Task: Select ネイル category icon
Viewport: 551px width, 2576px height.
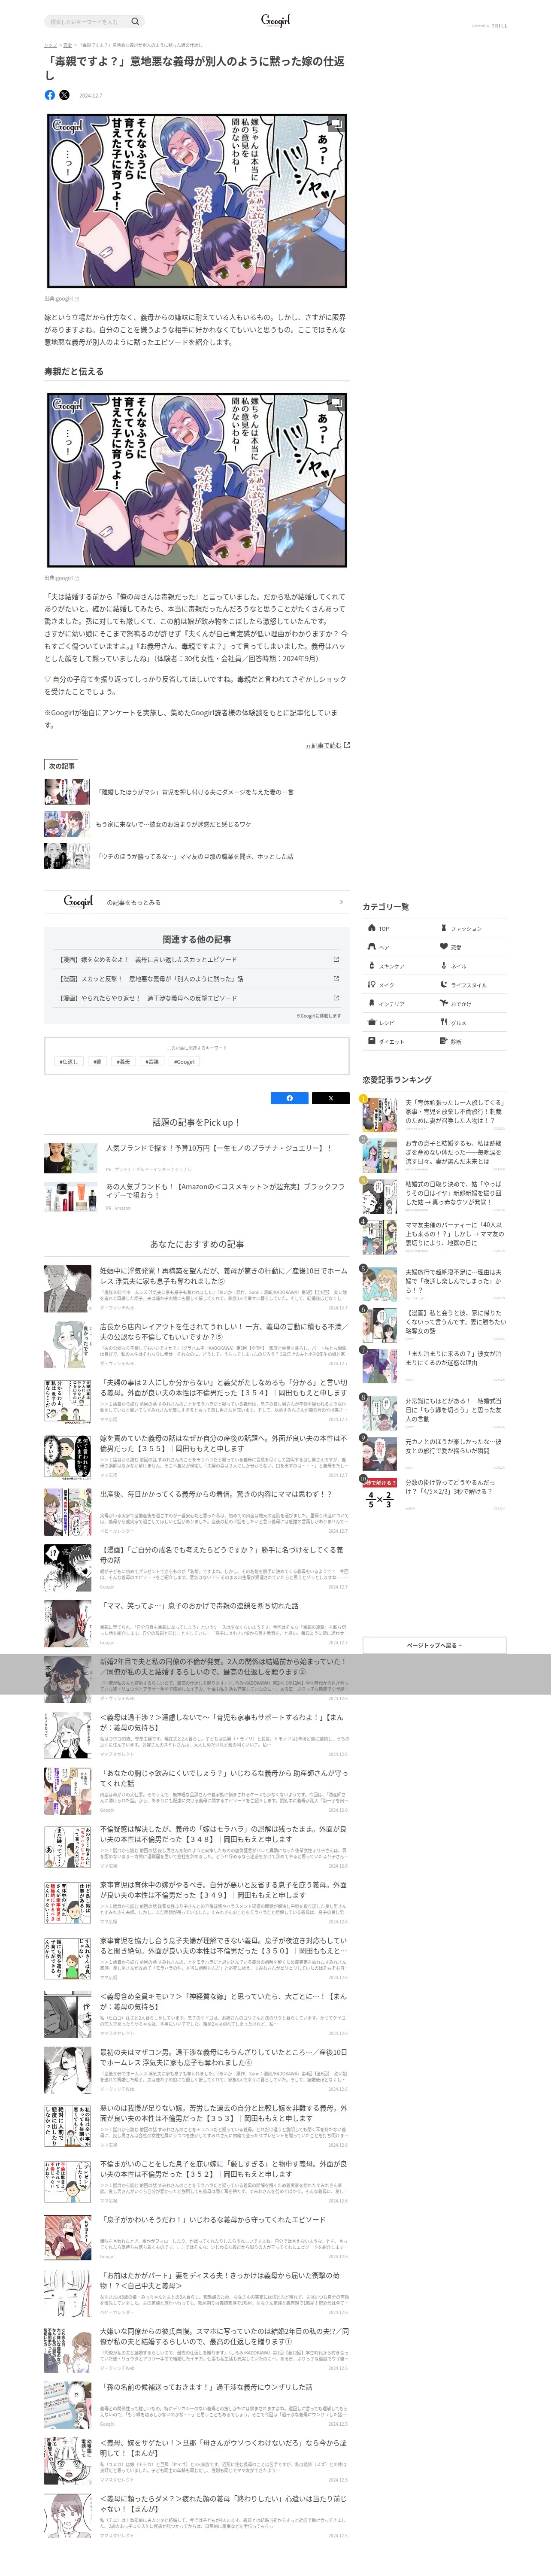Action: (444, 966)
